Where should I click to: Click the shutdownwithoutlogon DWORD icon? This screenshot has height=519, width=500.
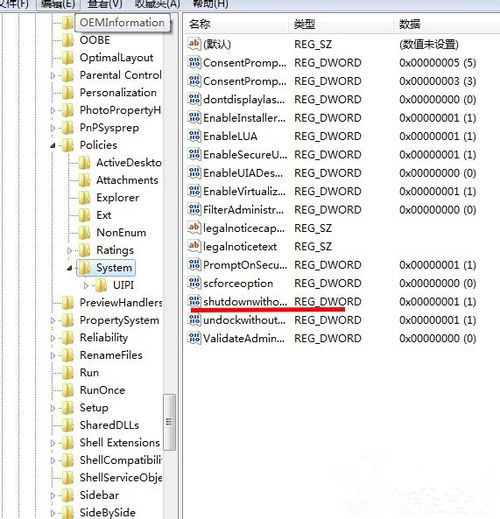pyautogui.click(x=194, y=301)
